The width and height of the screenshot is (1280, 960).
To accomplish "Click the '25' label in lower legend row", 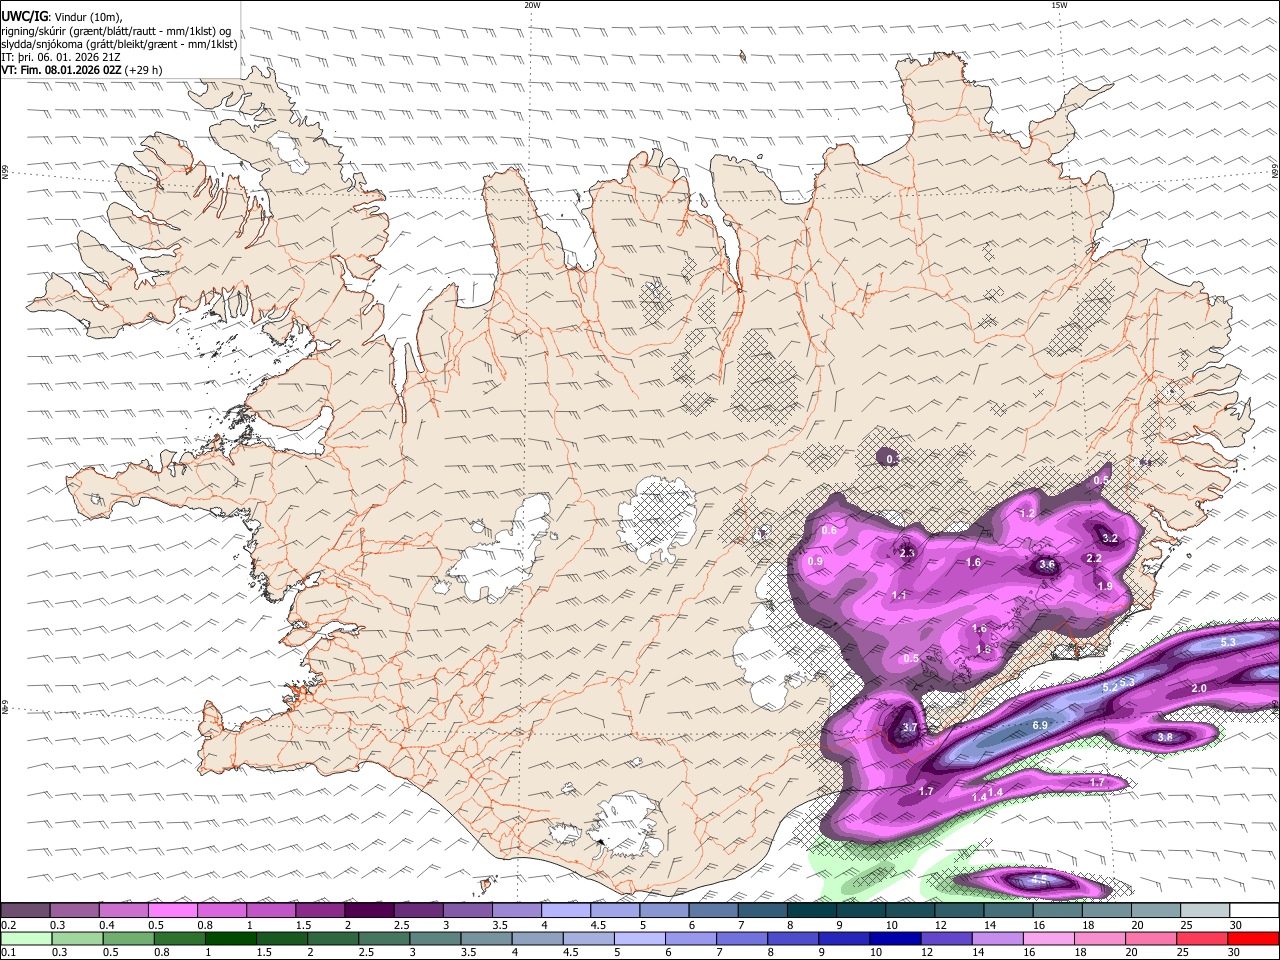I will pyautogui.click(x=1184, y=952).
